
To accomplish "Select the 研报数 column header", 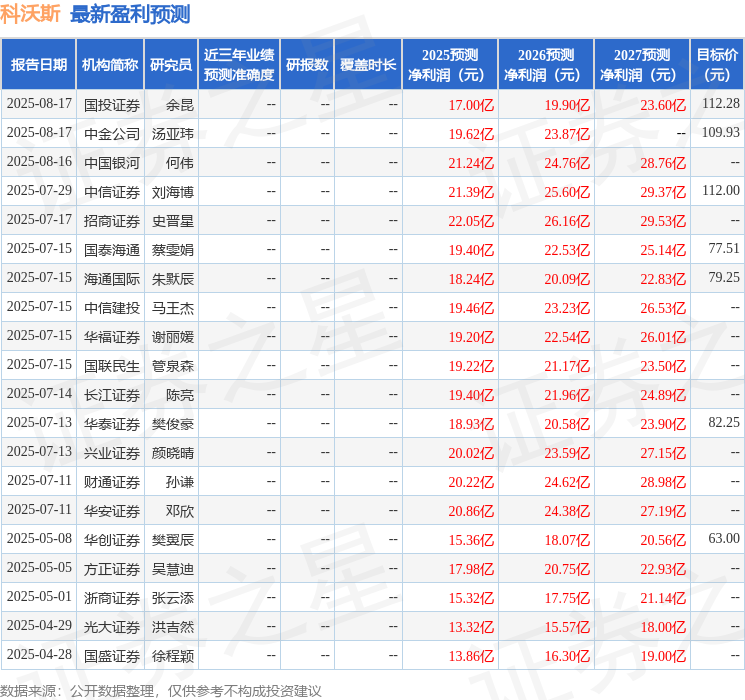I will (307, 65).
